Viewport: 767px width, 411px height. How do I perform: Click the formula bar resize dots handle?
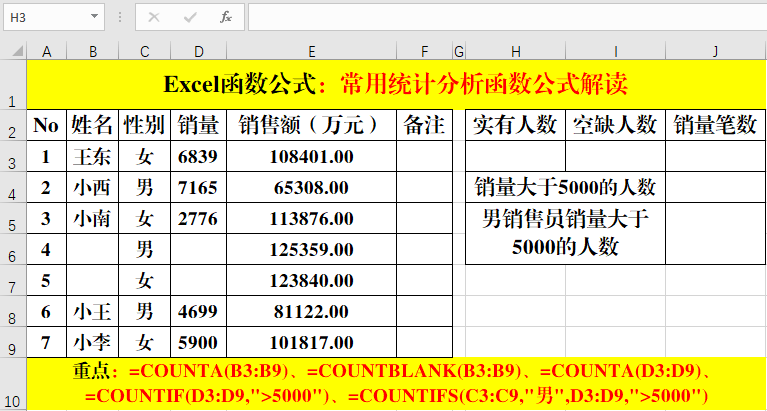[120, 18]
